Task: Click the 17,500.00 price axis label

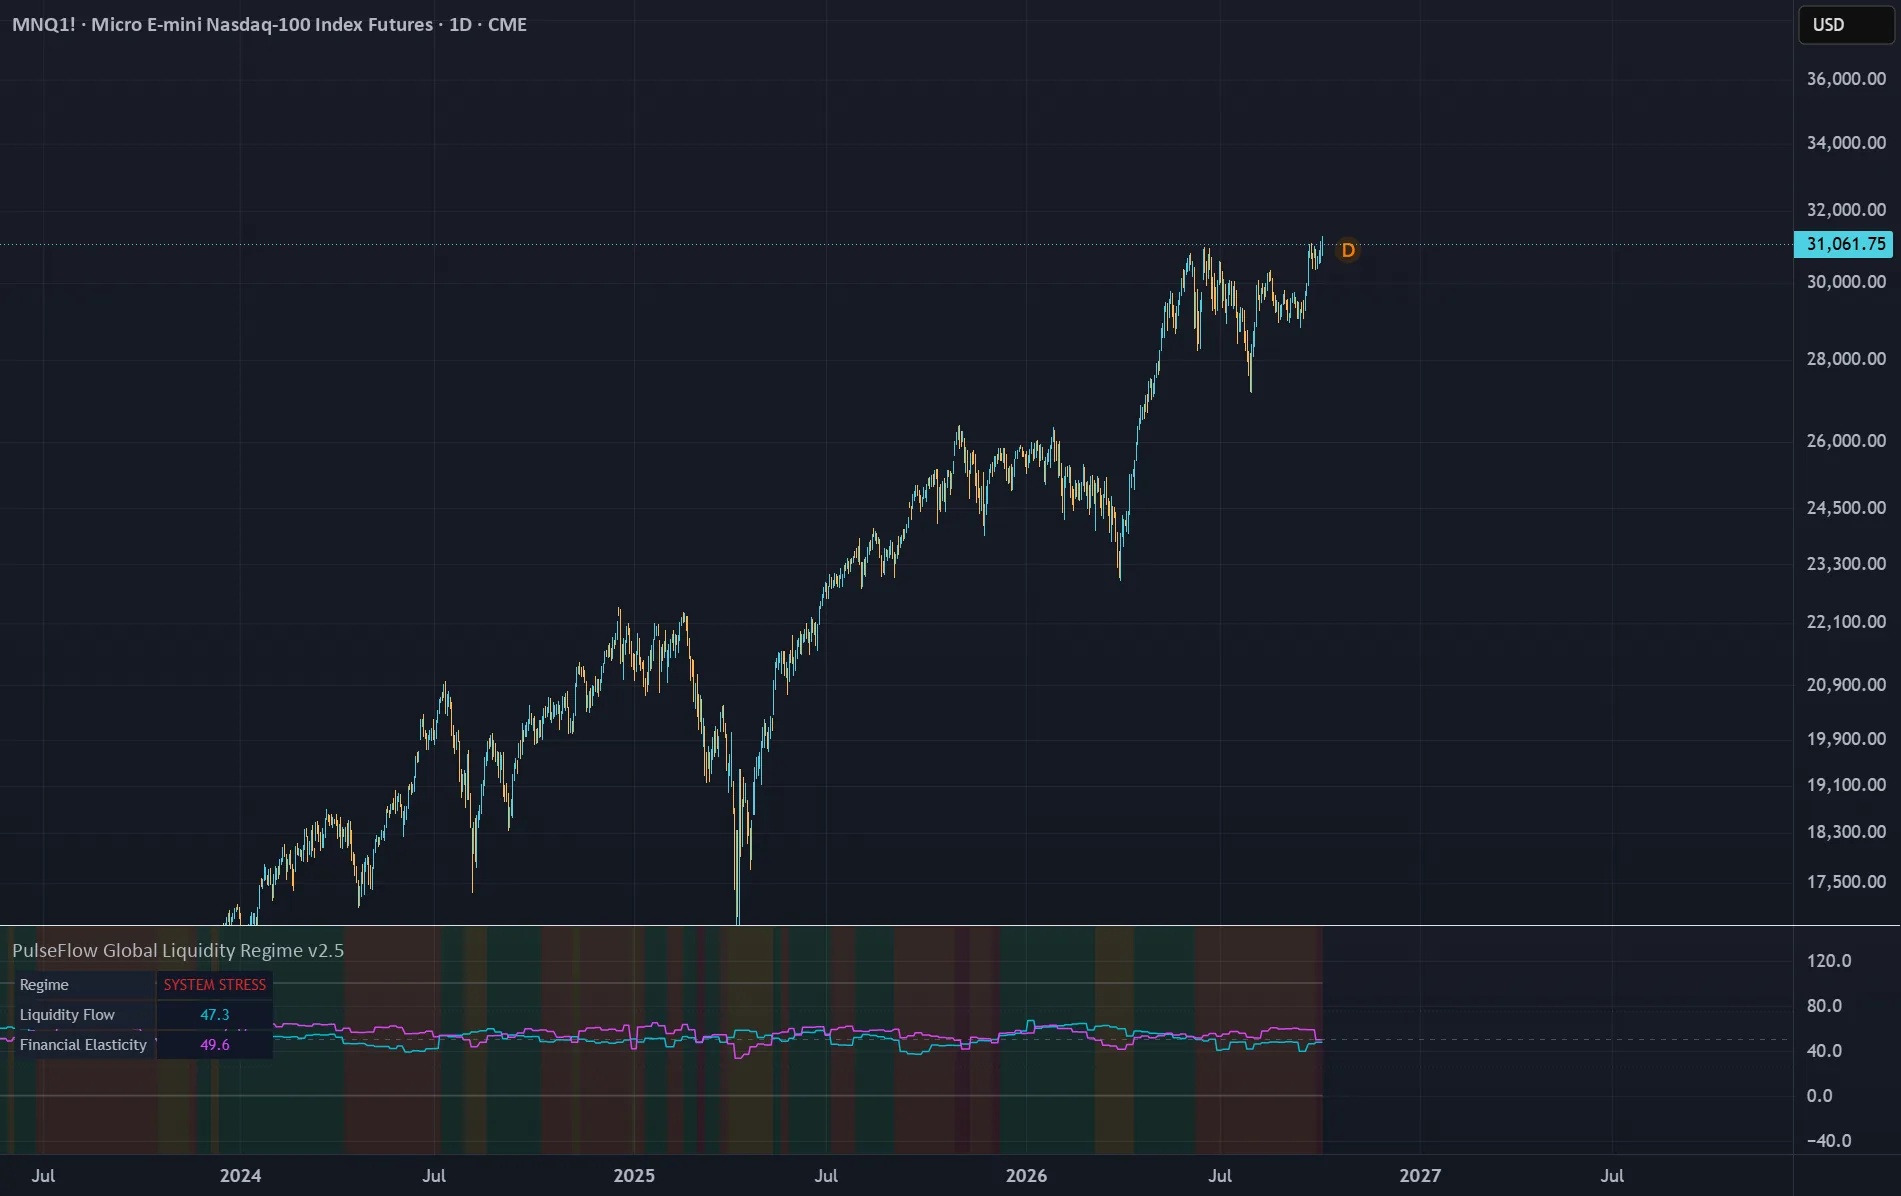Action: 1846,882
